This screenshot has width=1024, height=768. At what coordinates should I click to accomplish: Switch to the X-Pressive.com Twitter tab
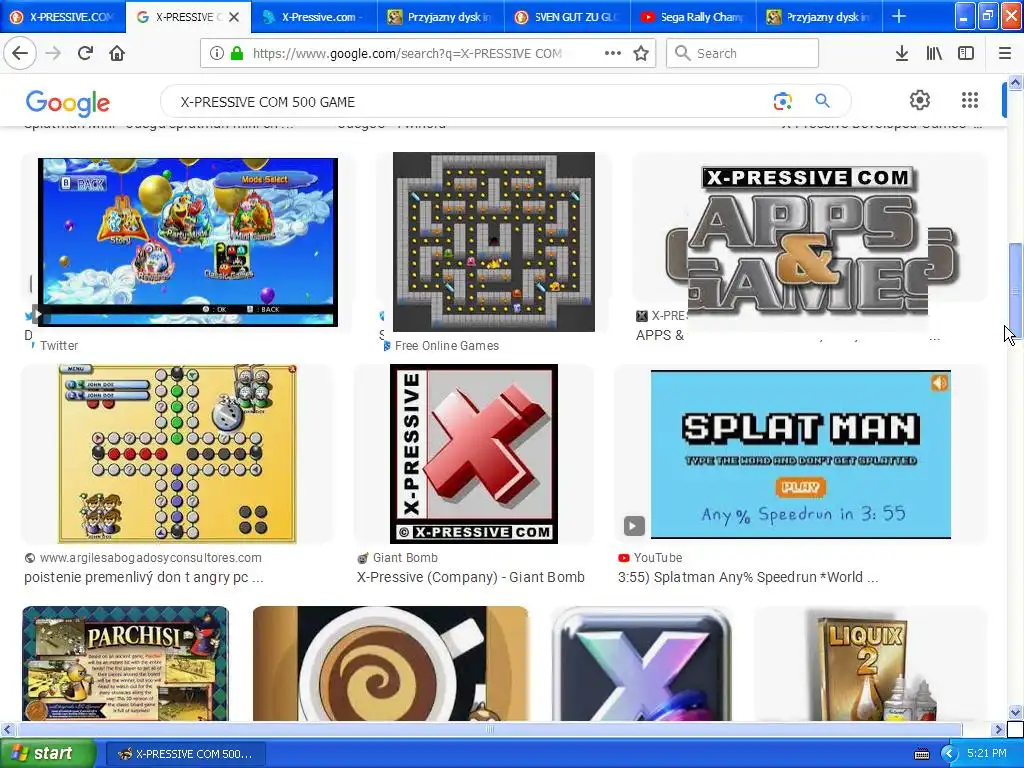point(314,17)
